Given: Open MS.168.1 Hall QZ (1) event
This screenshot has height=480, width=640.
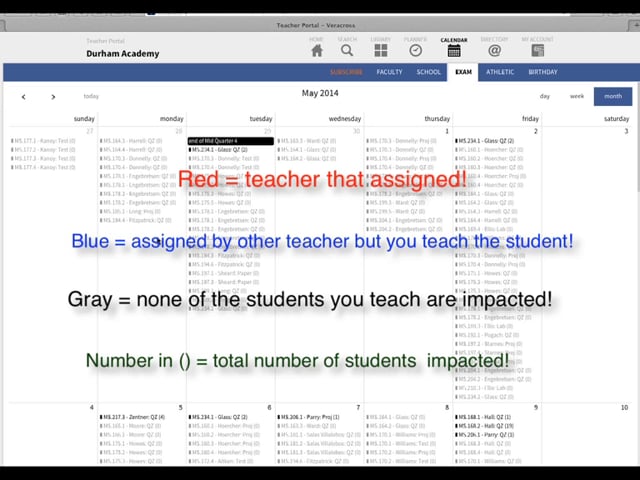Looking at the screenshot, I should coord(483,417).
